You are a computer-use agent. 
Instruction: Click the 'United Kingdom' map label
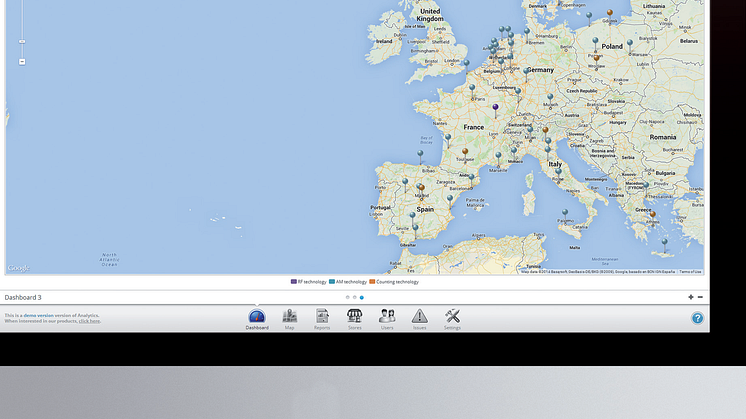coord(430,15)
